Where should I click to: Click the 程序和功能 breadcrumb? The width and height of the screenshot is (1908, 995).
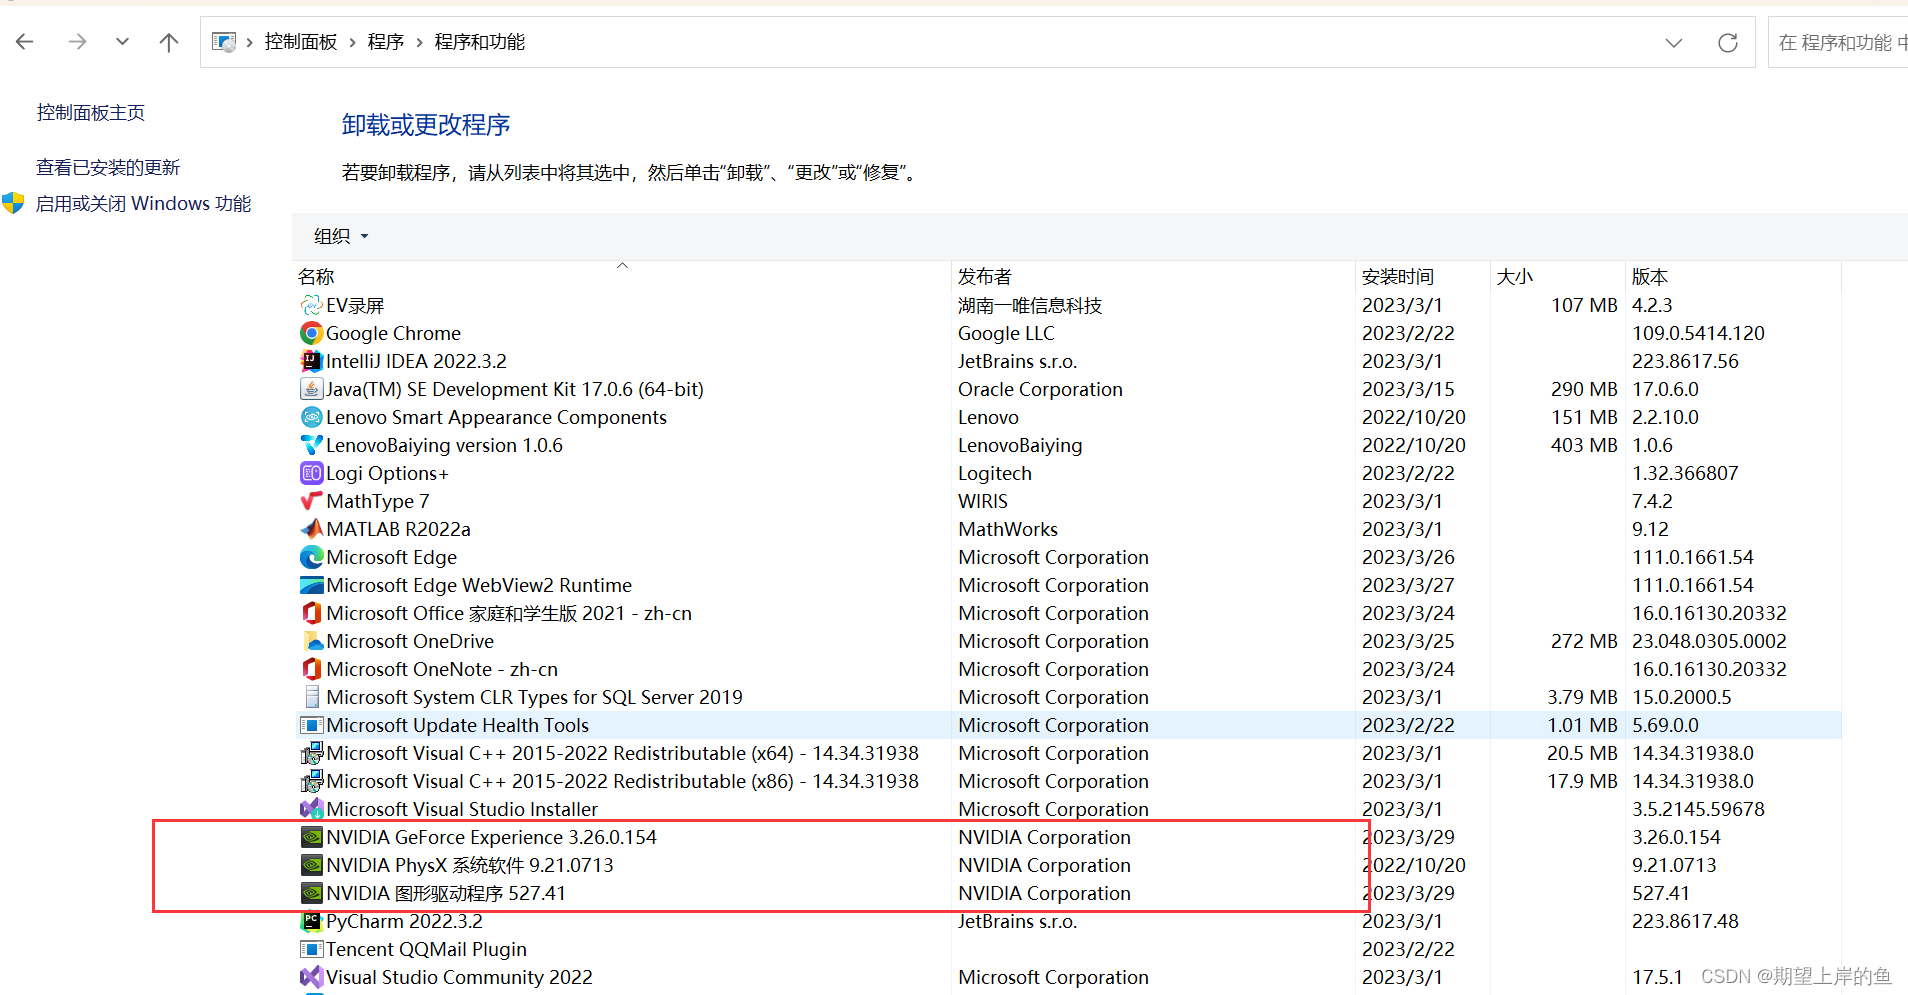click(x=480, y=42)
